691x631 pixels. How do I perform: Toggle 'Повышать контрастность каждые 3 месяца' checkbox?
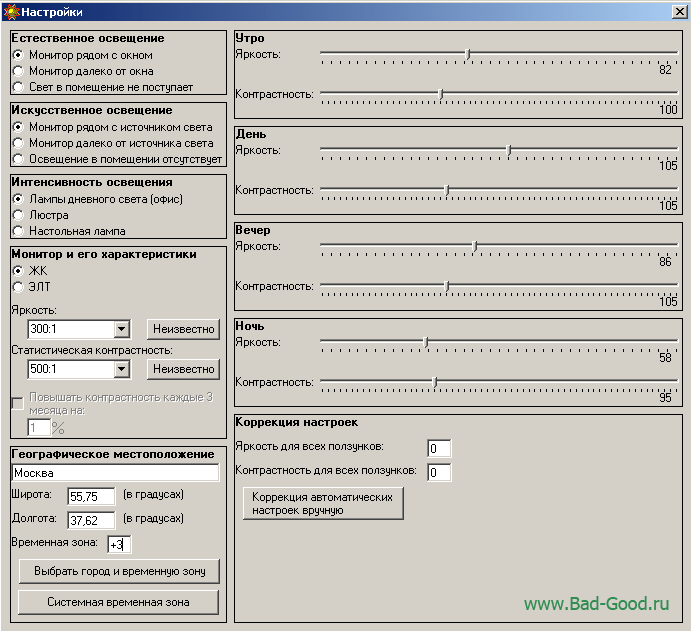pos(18,403)
